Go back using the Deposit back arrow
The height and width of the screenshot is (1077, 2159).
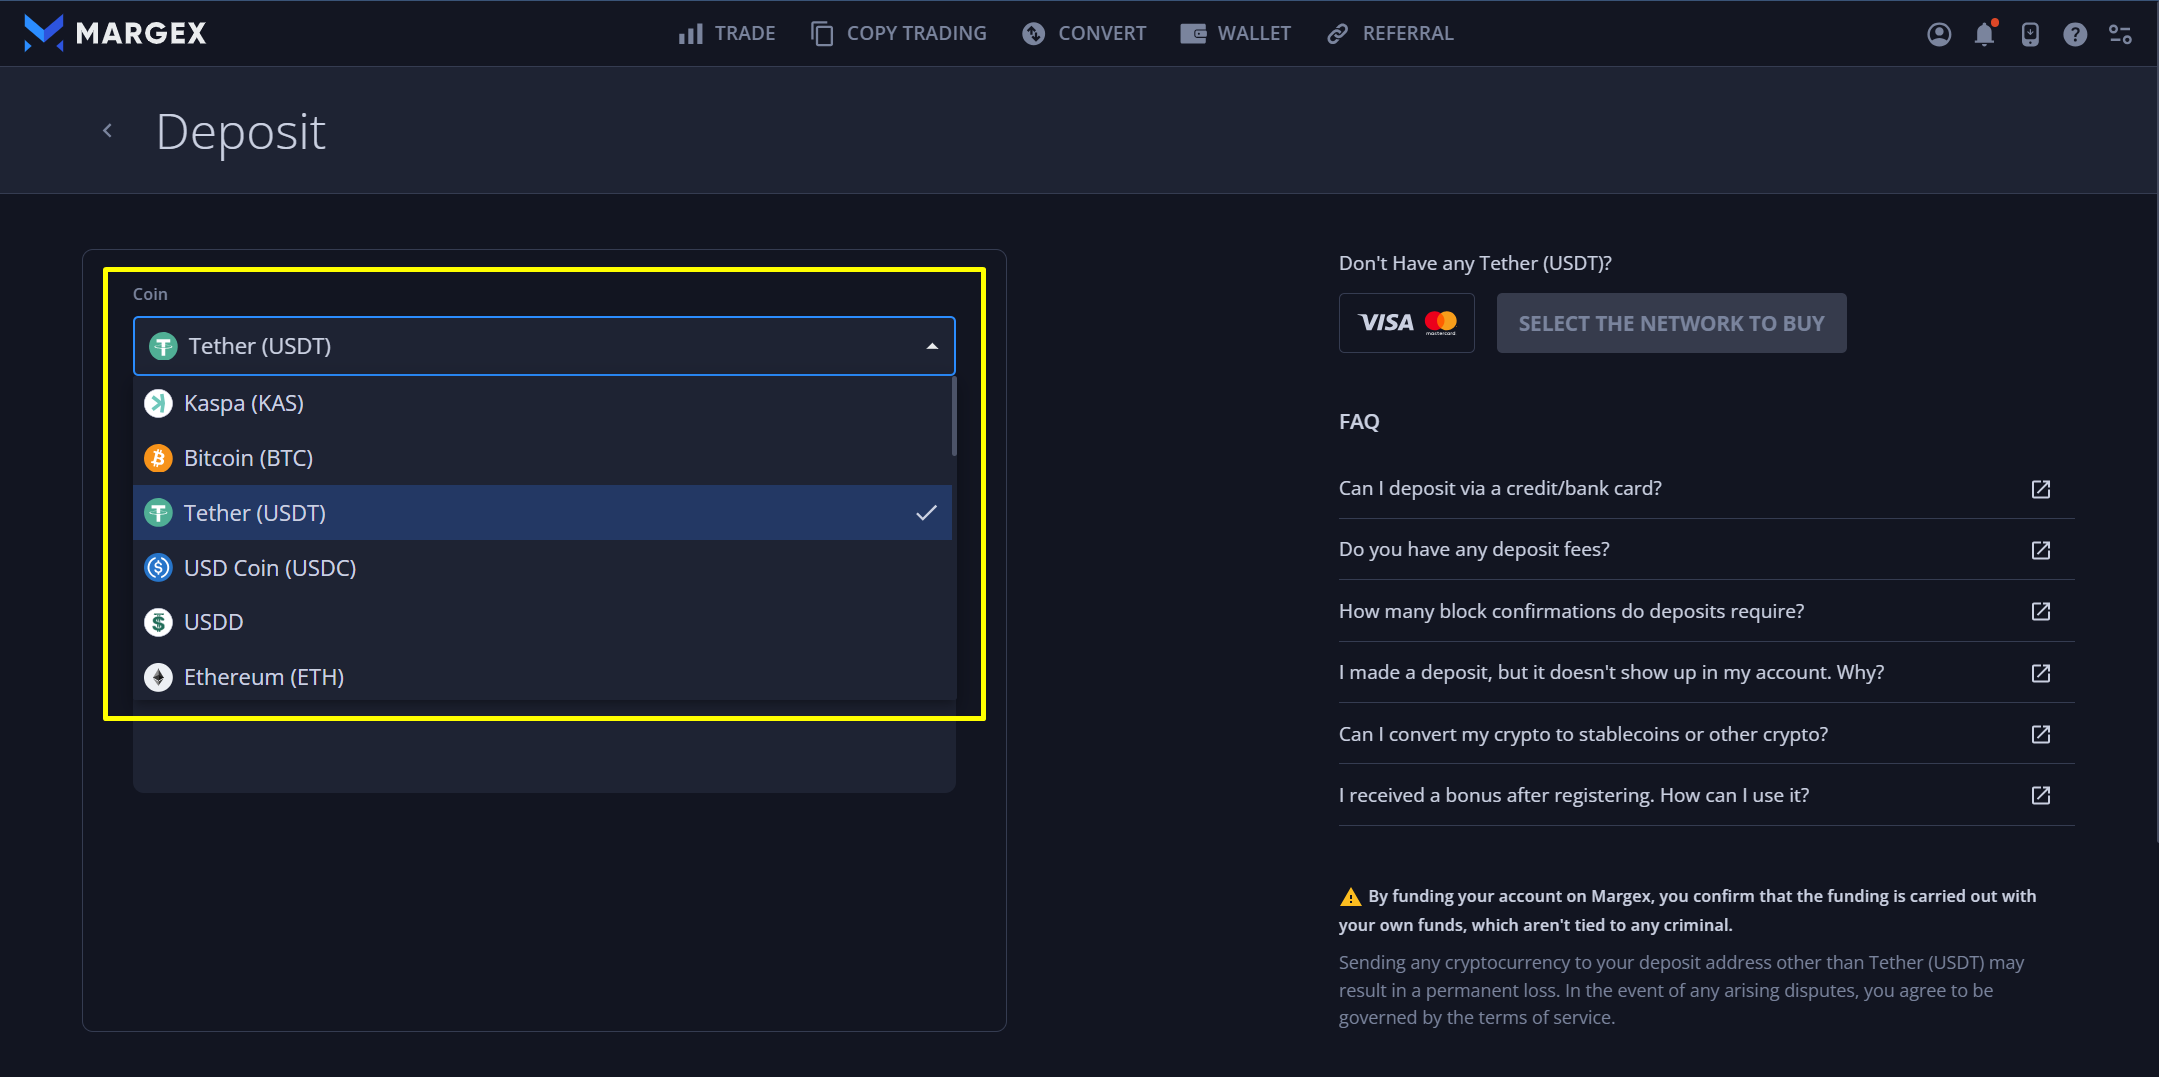coord(108,131)
